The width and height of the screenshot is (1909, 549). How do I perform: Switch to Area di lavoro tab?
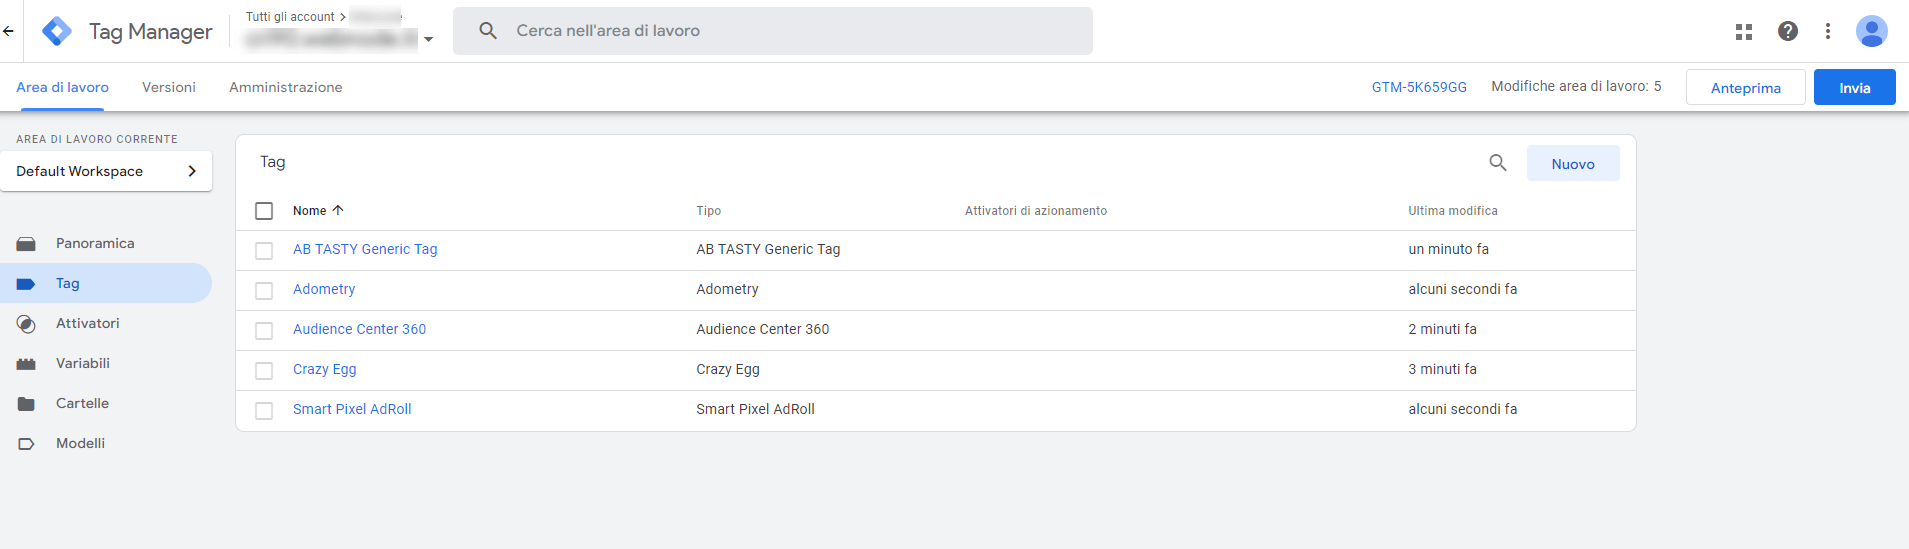pyautogui.click(x=62, y=87)
